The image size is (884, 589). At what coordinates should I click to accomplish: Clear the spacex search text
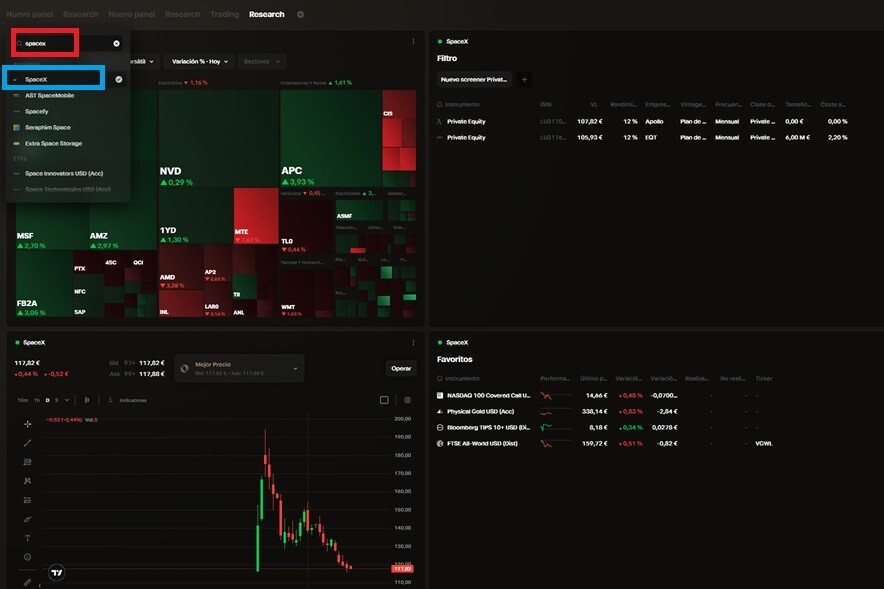[116, 43]
